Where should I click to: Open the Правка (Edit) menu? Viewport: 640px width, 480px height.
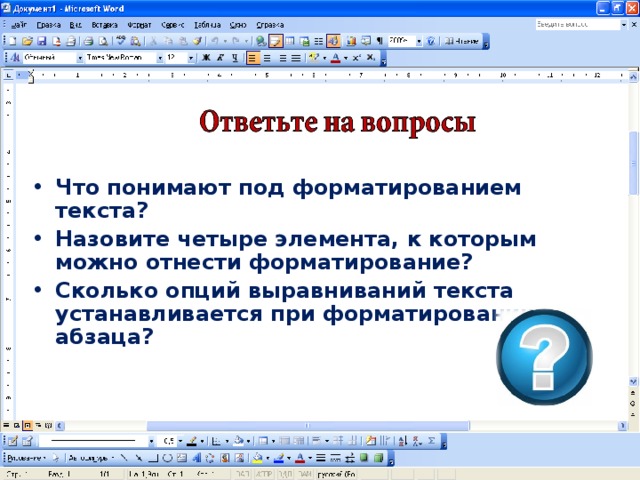click(48, 25)
